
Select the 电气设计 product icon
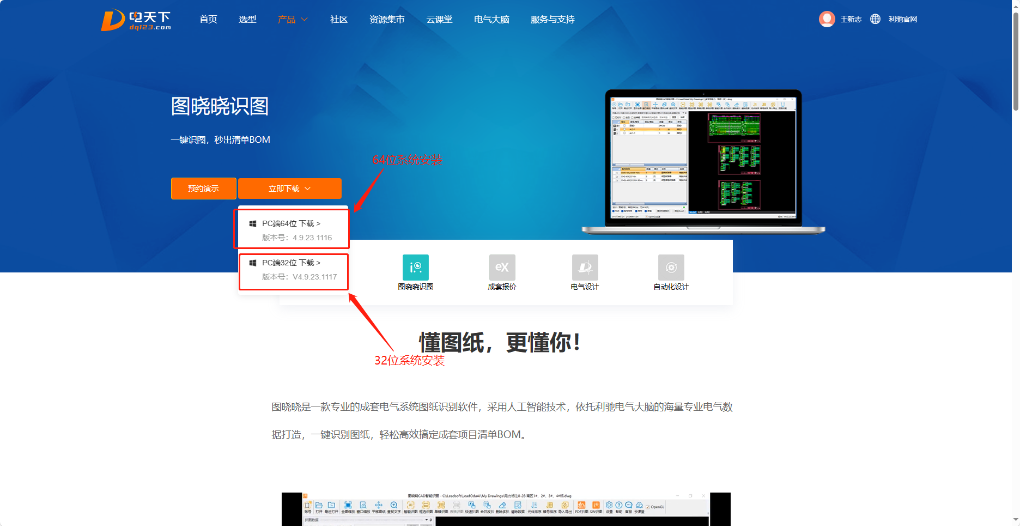[585, 267]
